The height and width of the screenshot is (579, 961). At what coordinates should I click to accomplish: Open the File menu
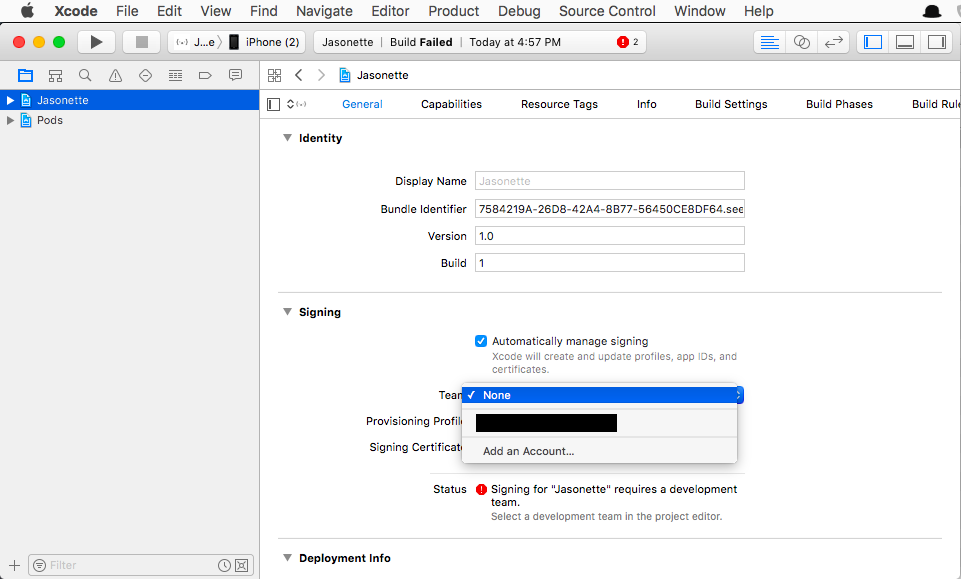[x=127, y=11]
